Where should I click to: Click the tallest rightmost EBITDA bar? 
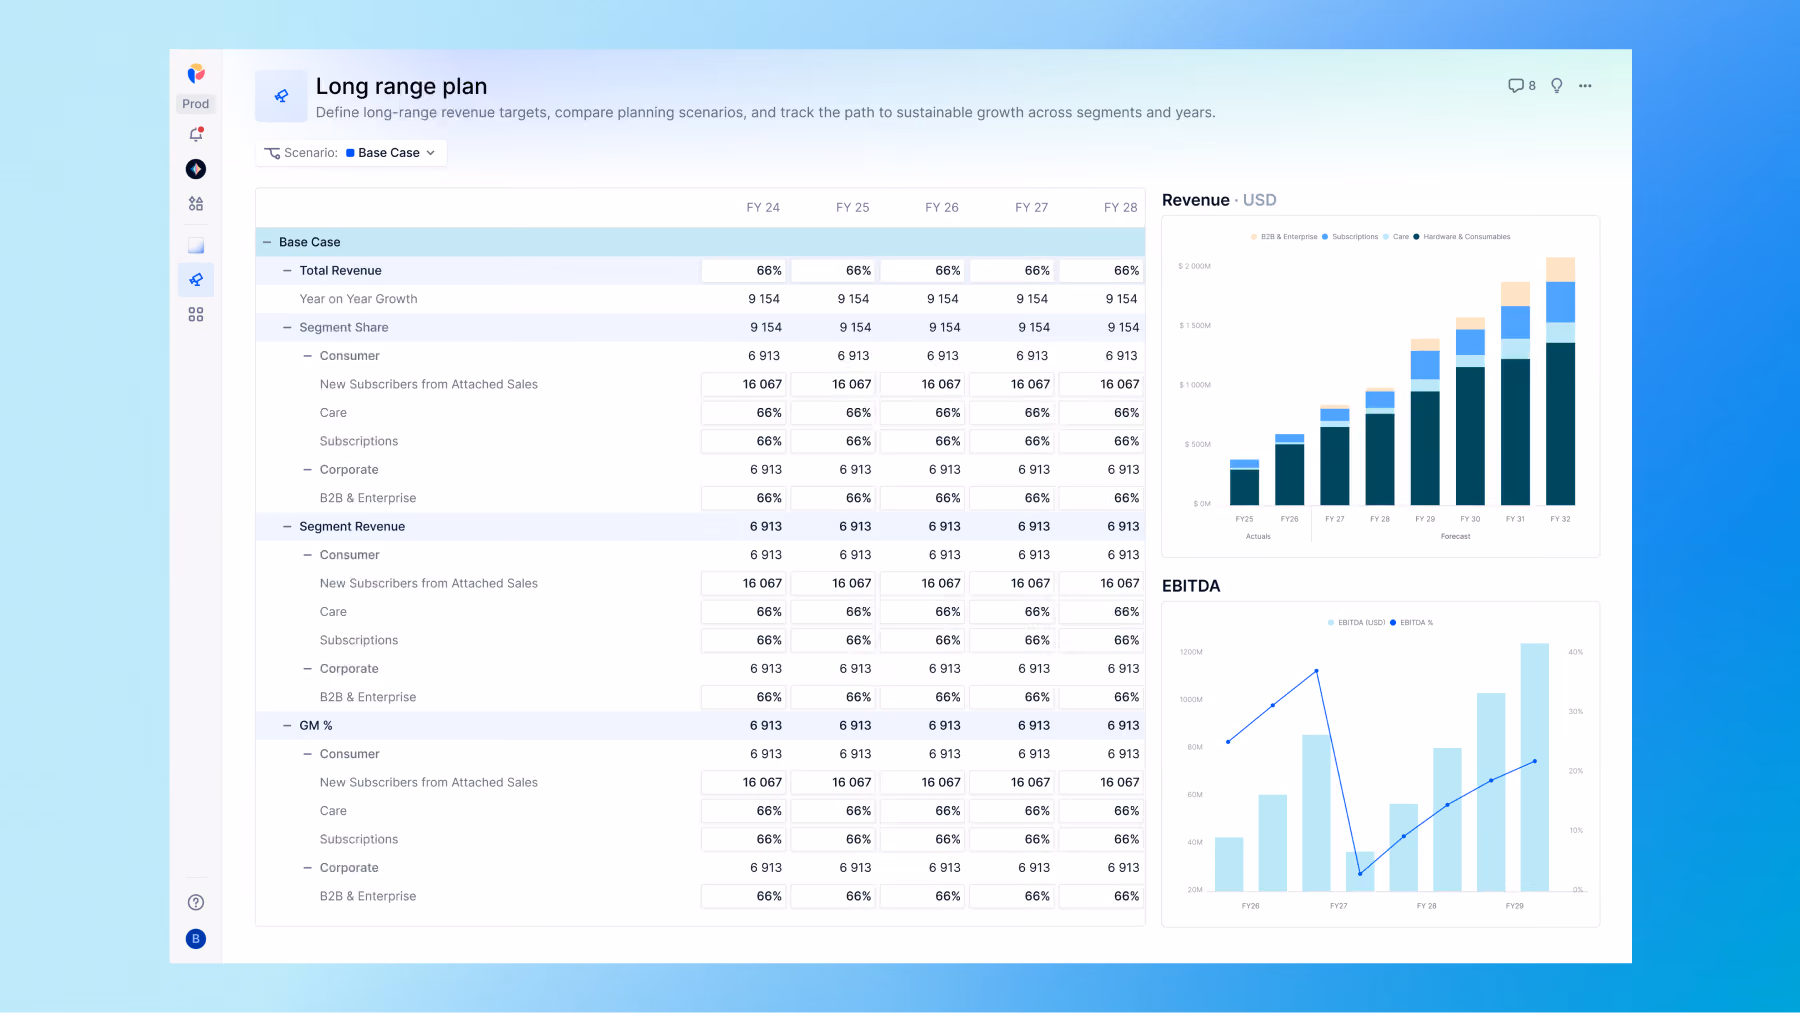pyautogui.click(x=1535, y=767)
